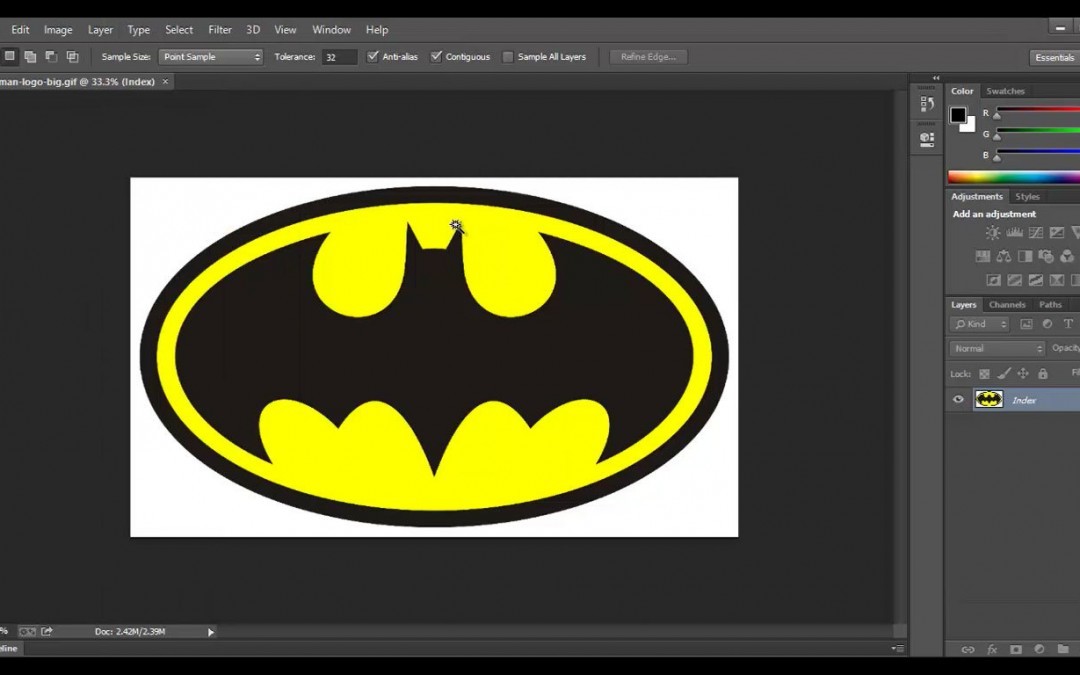This screenshot has height=675, width=1080.
Task: Add a Posterize adjustment
Action: coord(1015,280)
